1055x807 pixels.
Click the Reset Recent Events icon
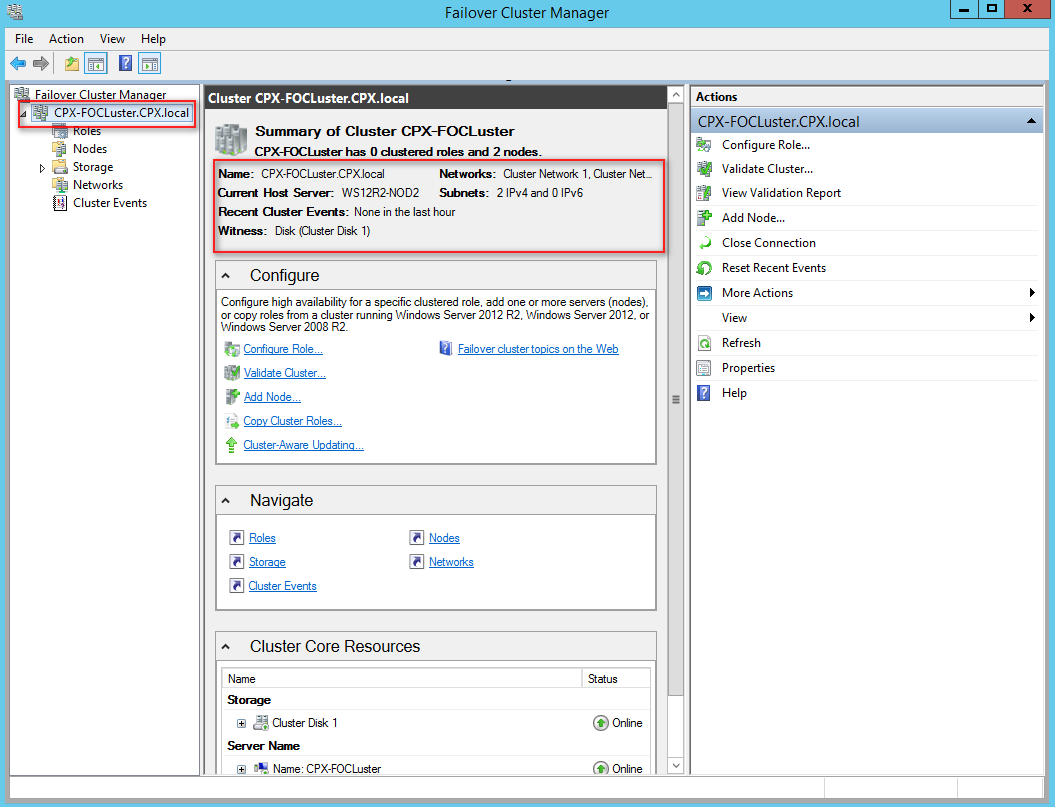point(704,268)
